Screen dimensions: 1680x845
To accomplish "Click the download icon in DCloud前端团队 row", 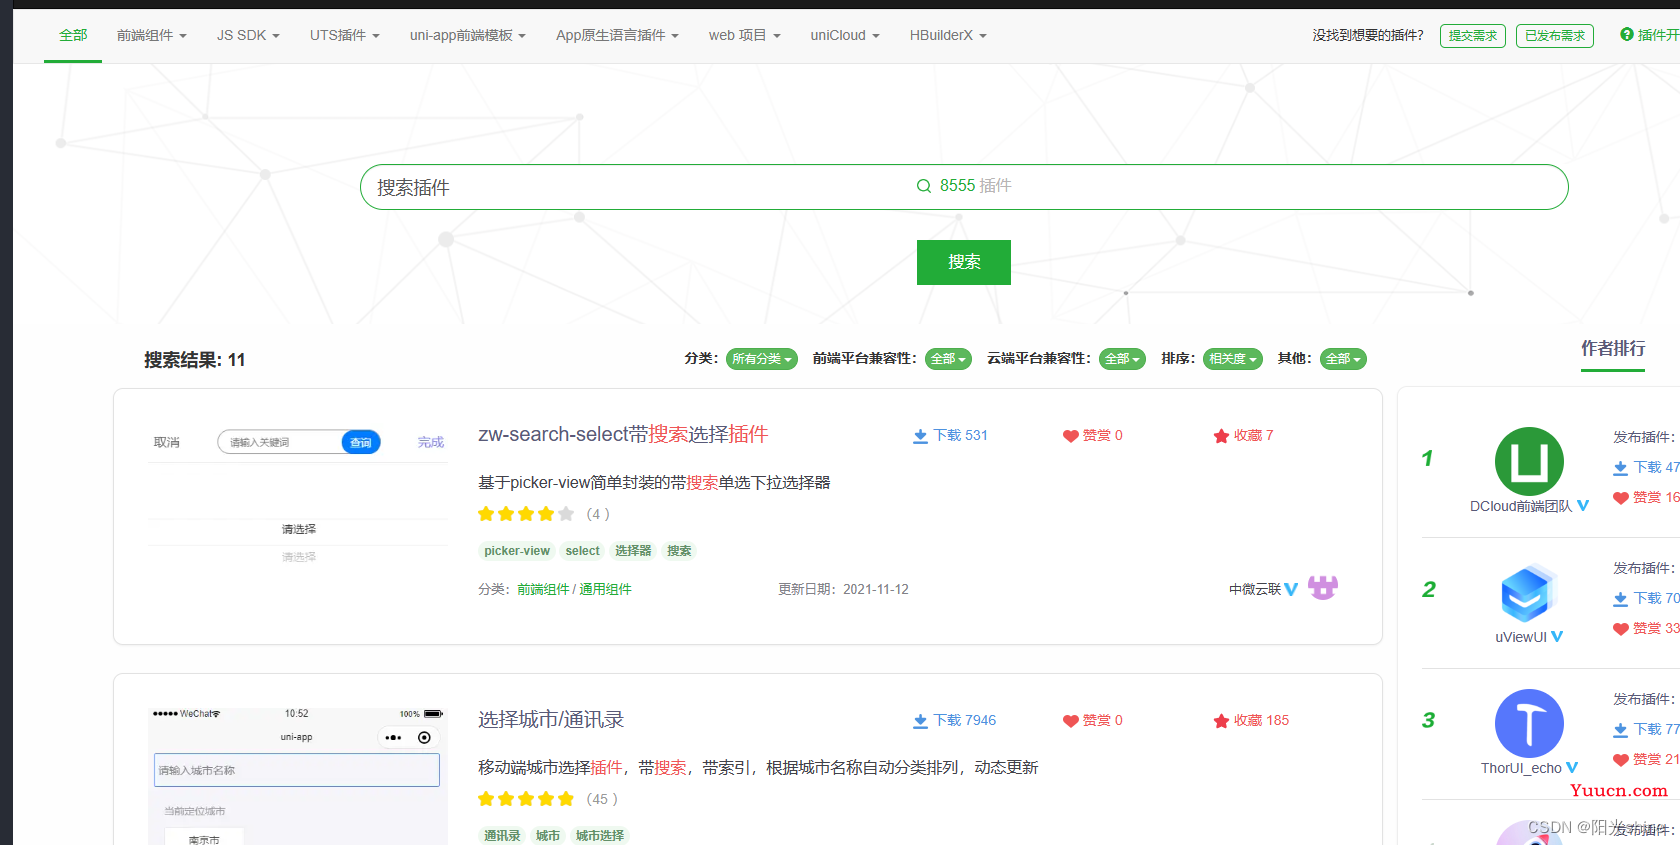I will click(x=1620, y=468).
